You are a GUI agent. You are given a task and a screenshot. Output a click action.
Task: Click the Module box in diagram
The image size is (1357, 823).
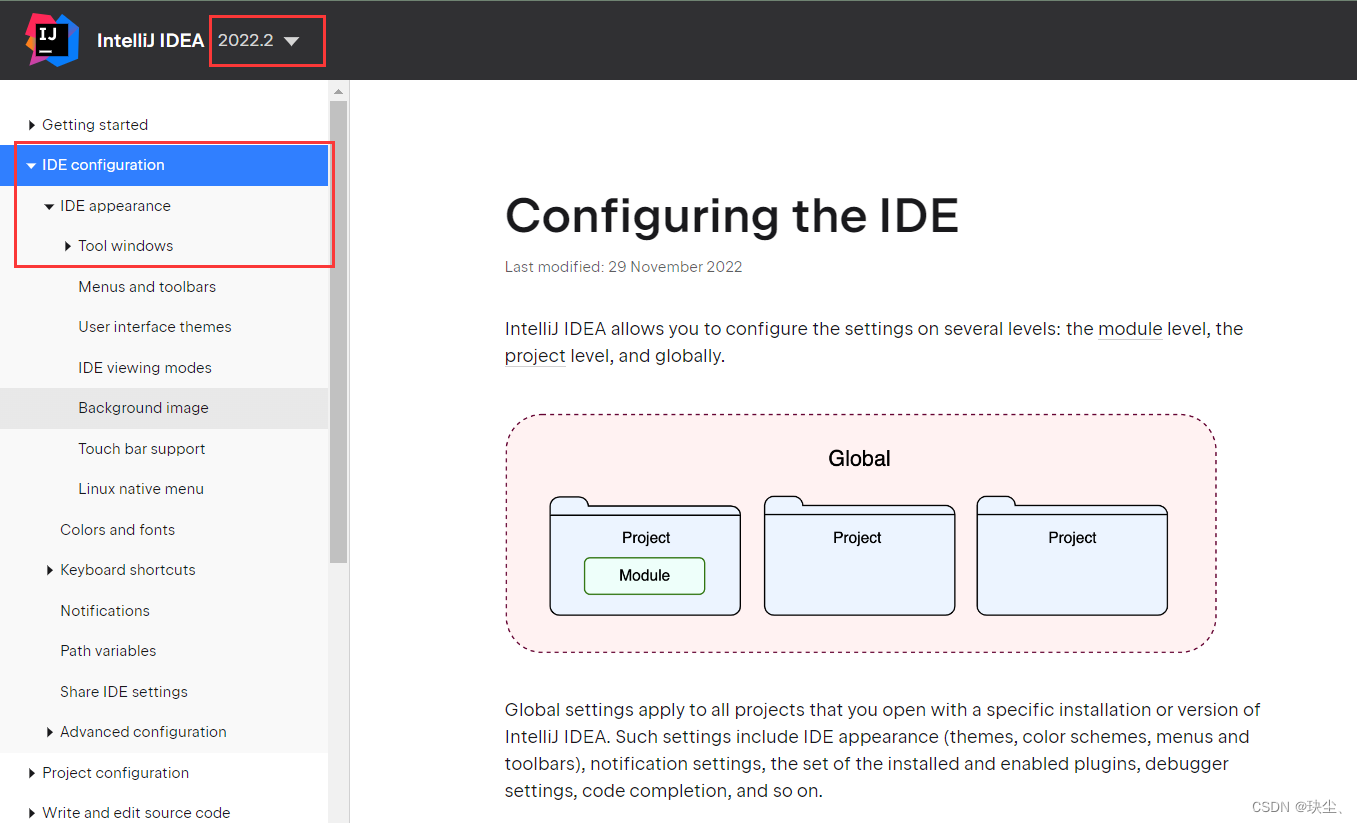[x=644, y=576]
